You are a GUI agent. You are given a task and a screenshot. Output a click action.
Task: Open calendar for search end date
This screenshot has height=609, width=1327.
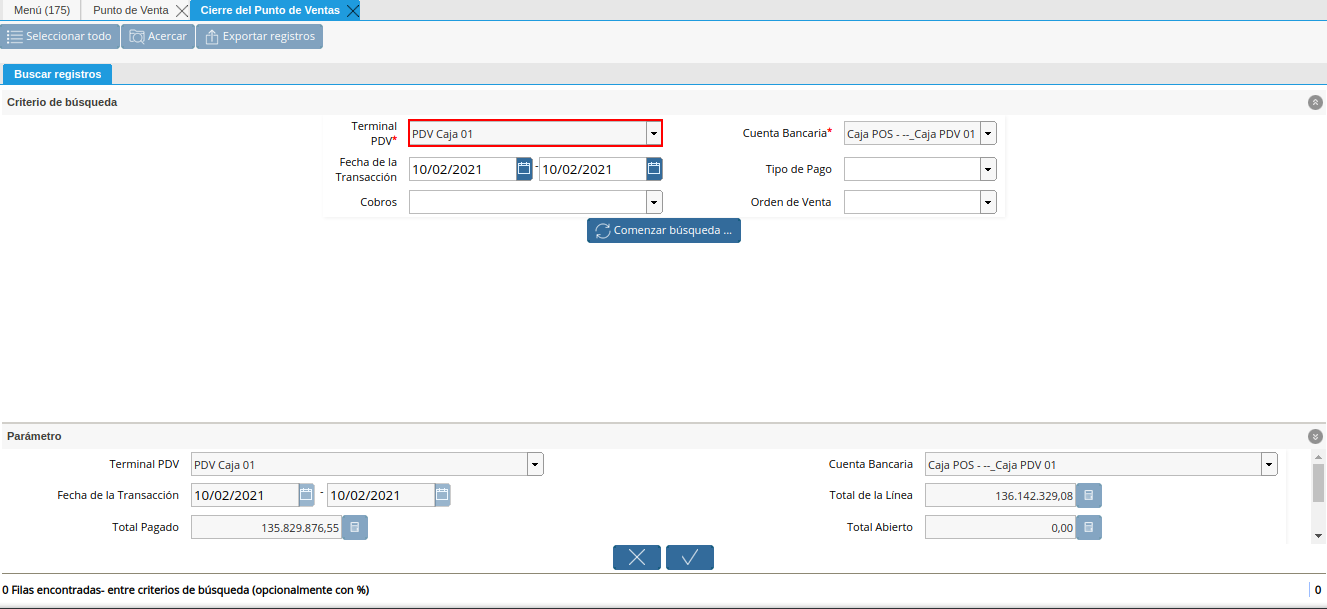(654, 169)
